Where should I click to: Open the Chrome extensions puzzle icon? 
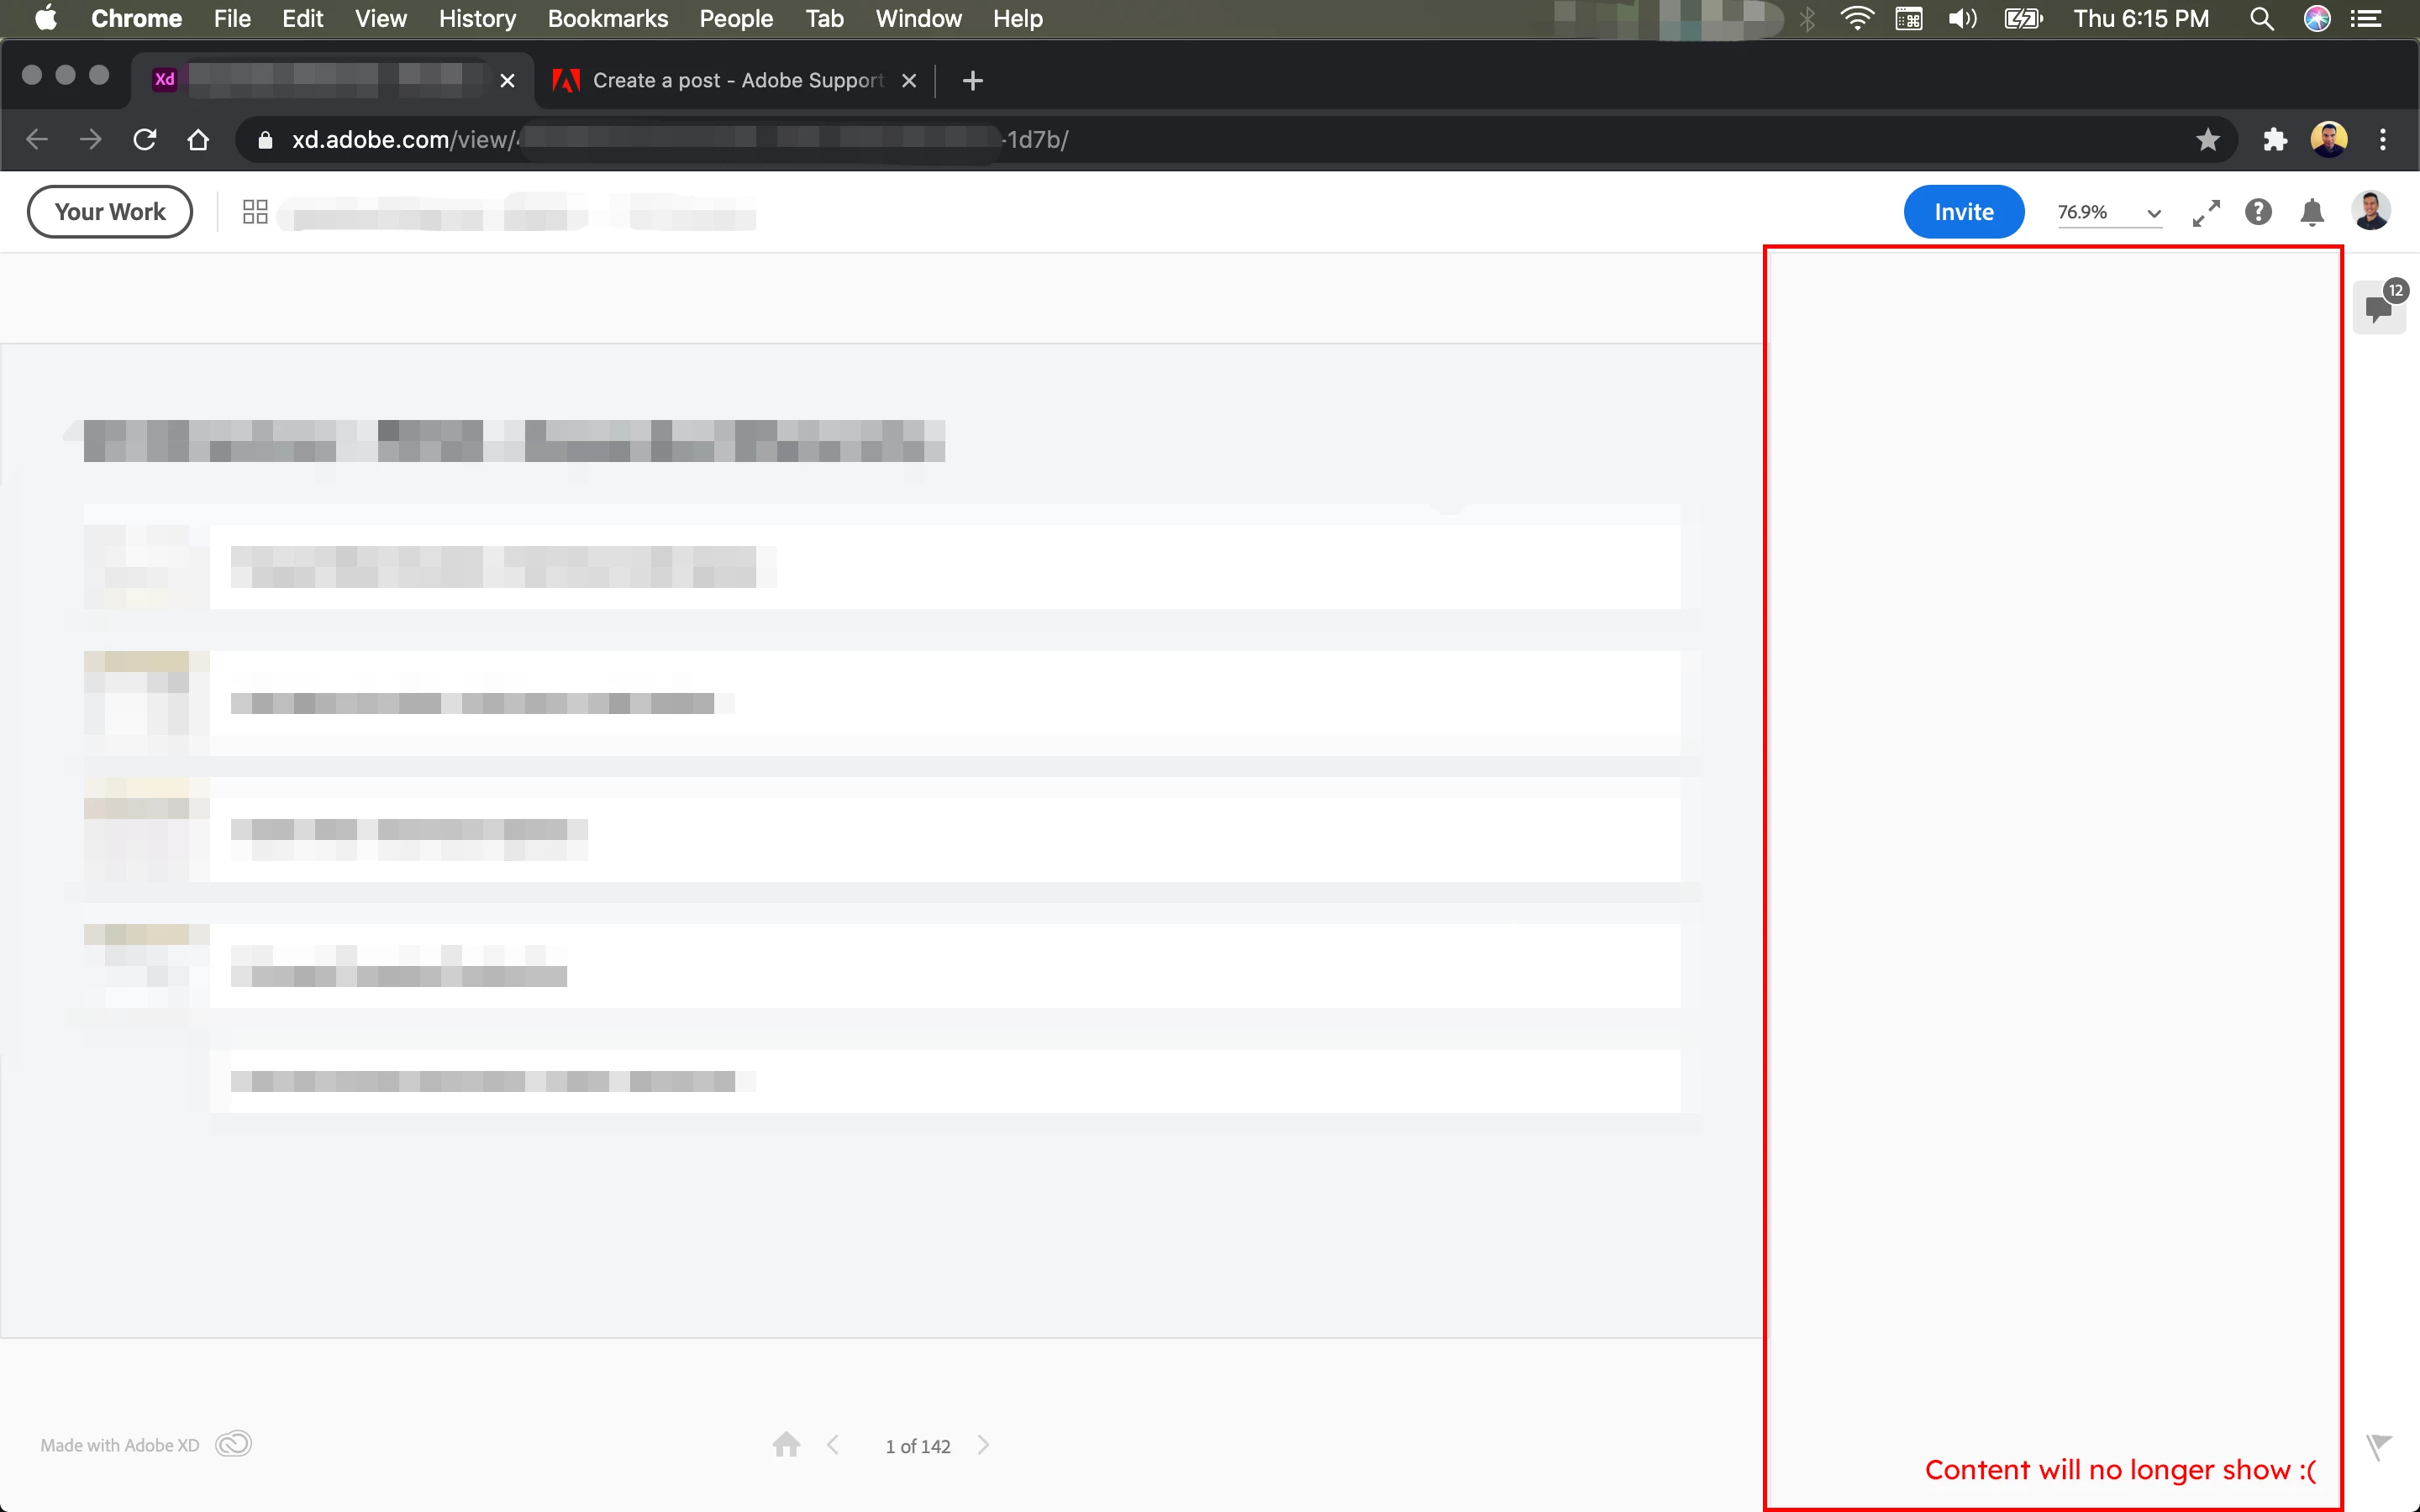click(x=2275, y=140)
